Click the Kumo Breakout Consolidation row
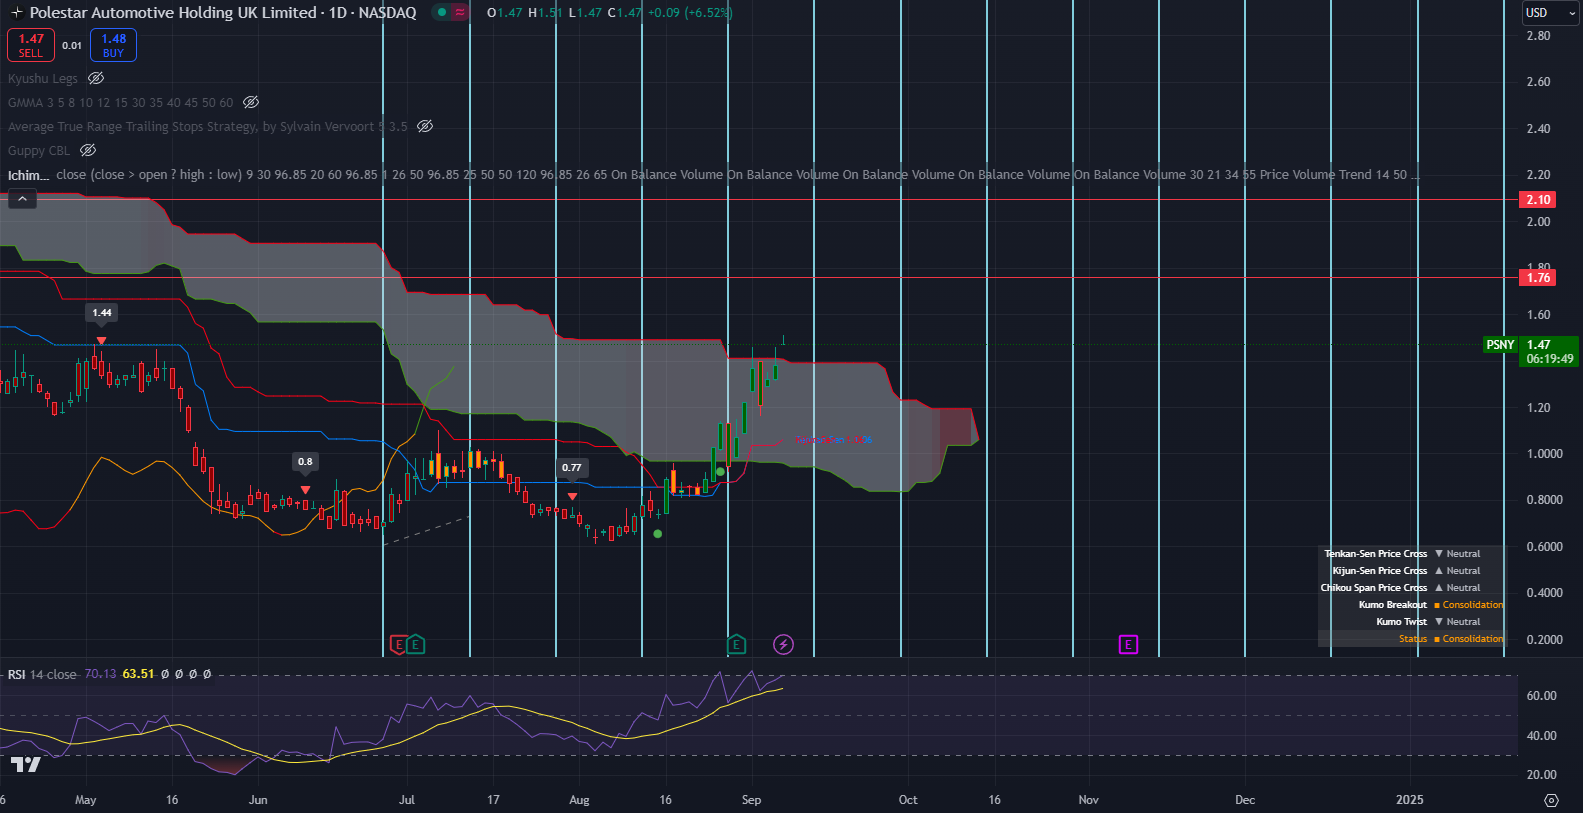This screenshot has height=813, width=1583. tap(1412, 604)
